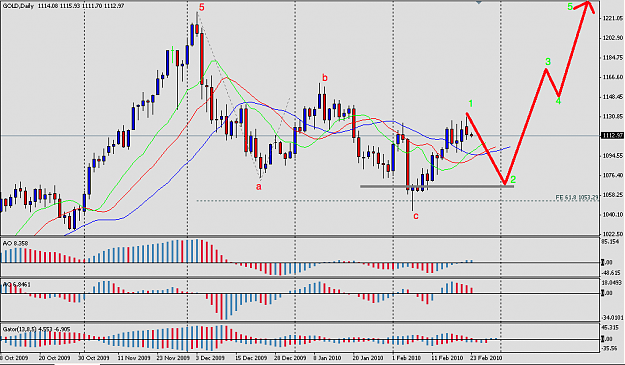This screenshot has width=625, height=365.
Task: Click the 30 Oct 2009 date label
Action: point(94,358)
